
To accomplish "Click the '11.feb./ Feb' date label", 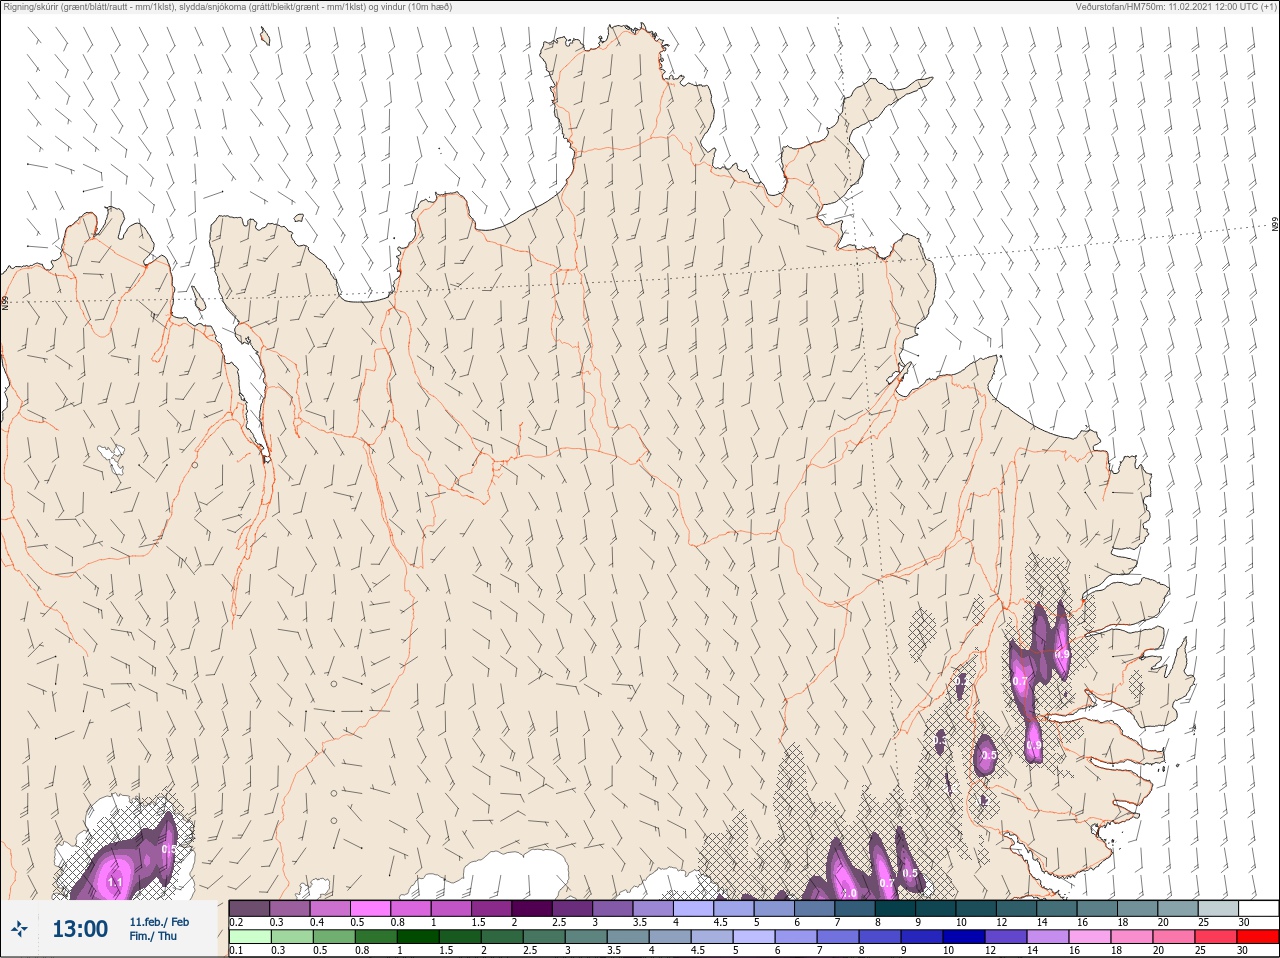I will pos(159,922).
